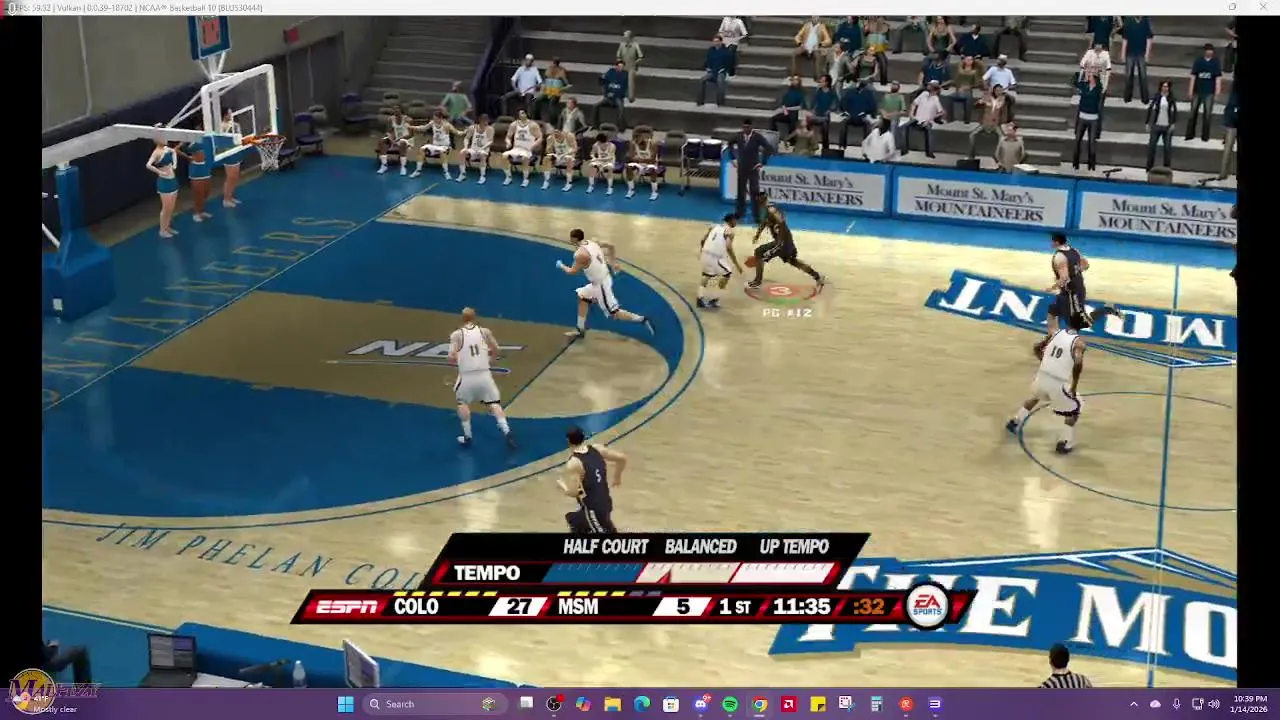This screenshot has height=720, width=1280.
Task: Click MSM score of 5
Action: pos(682,607)
